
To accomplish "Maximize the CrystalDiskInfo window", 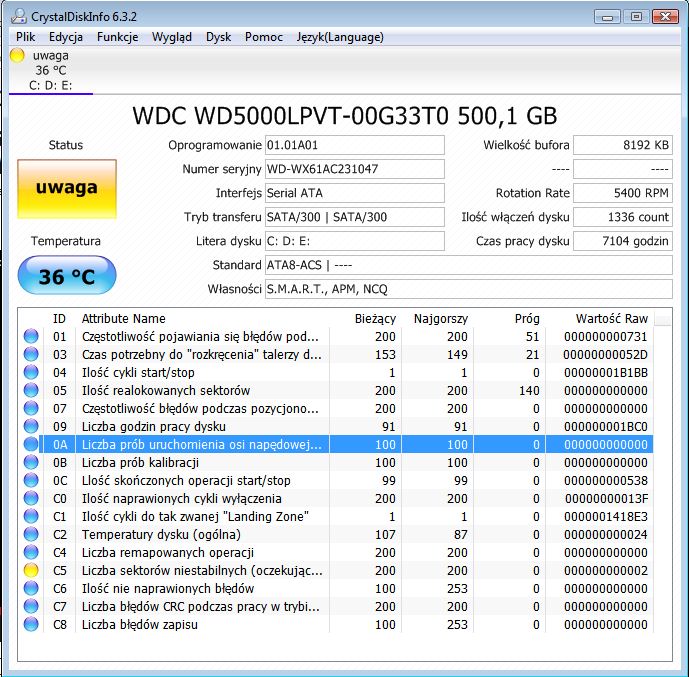I will coord(636,17).
